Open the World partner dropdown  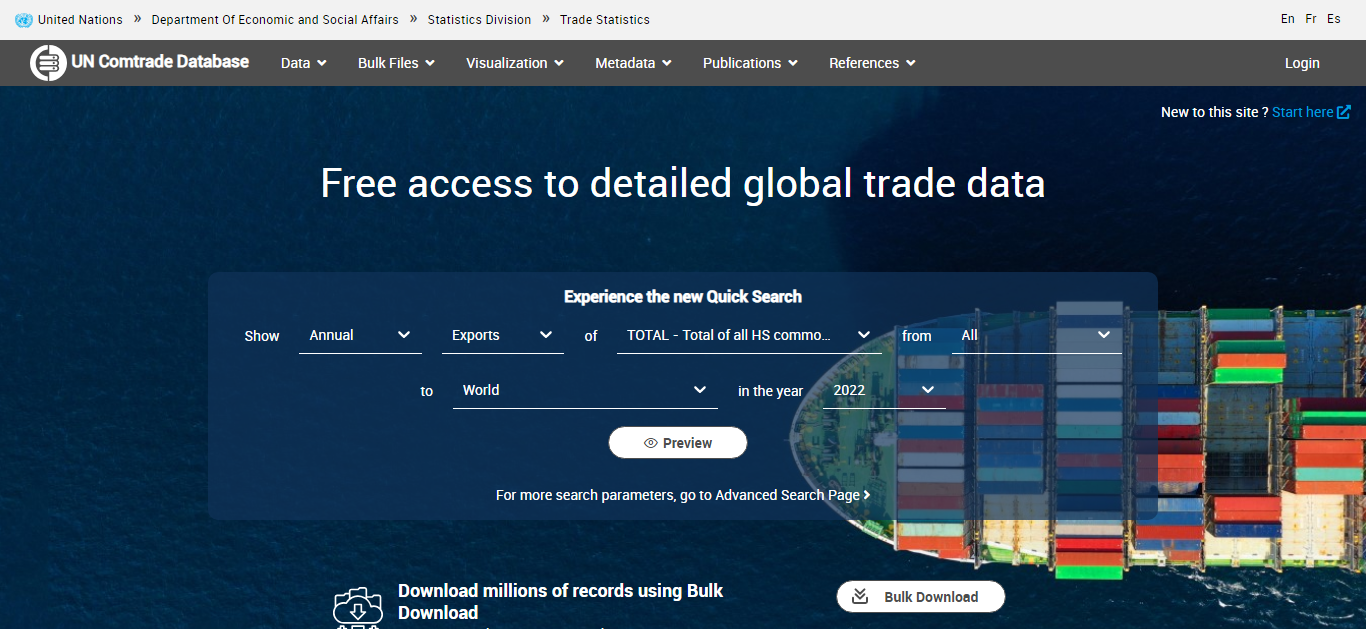coord(584,390)
